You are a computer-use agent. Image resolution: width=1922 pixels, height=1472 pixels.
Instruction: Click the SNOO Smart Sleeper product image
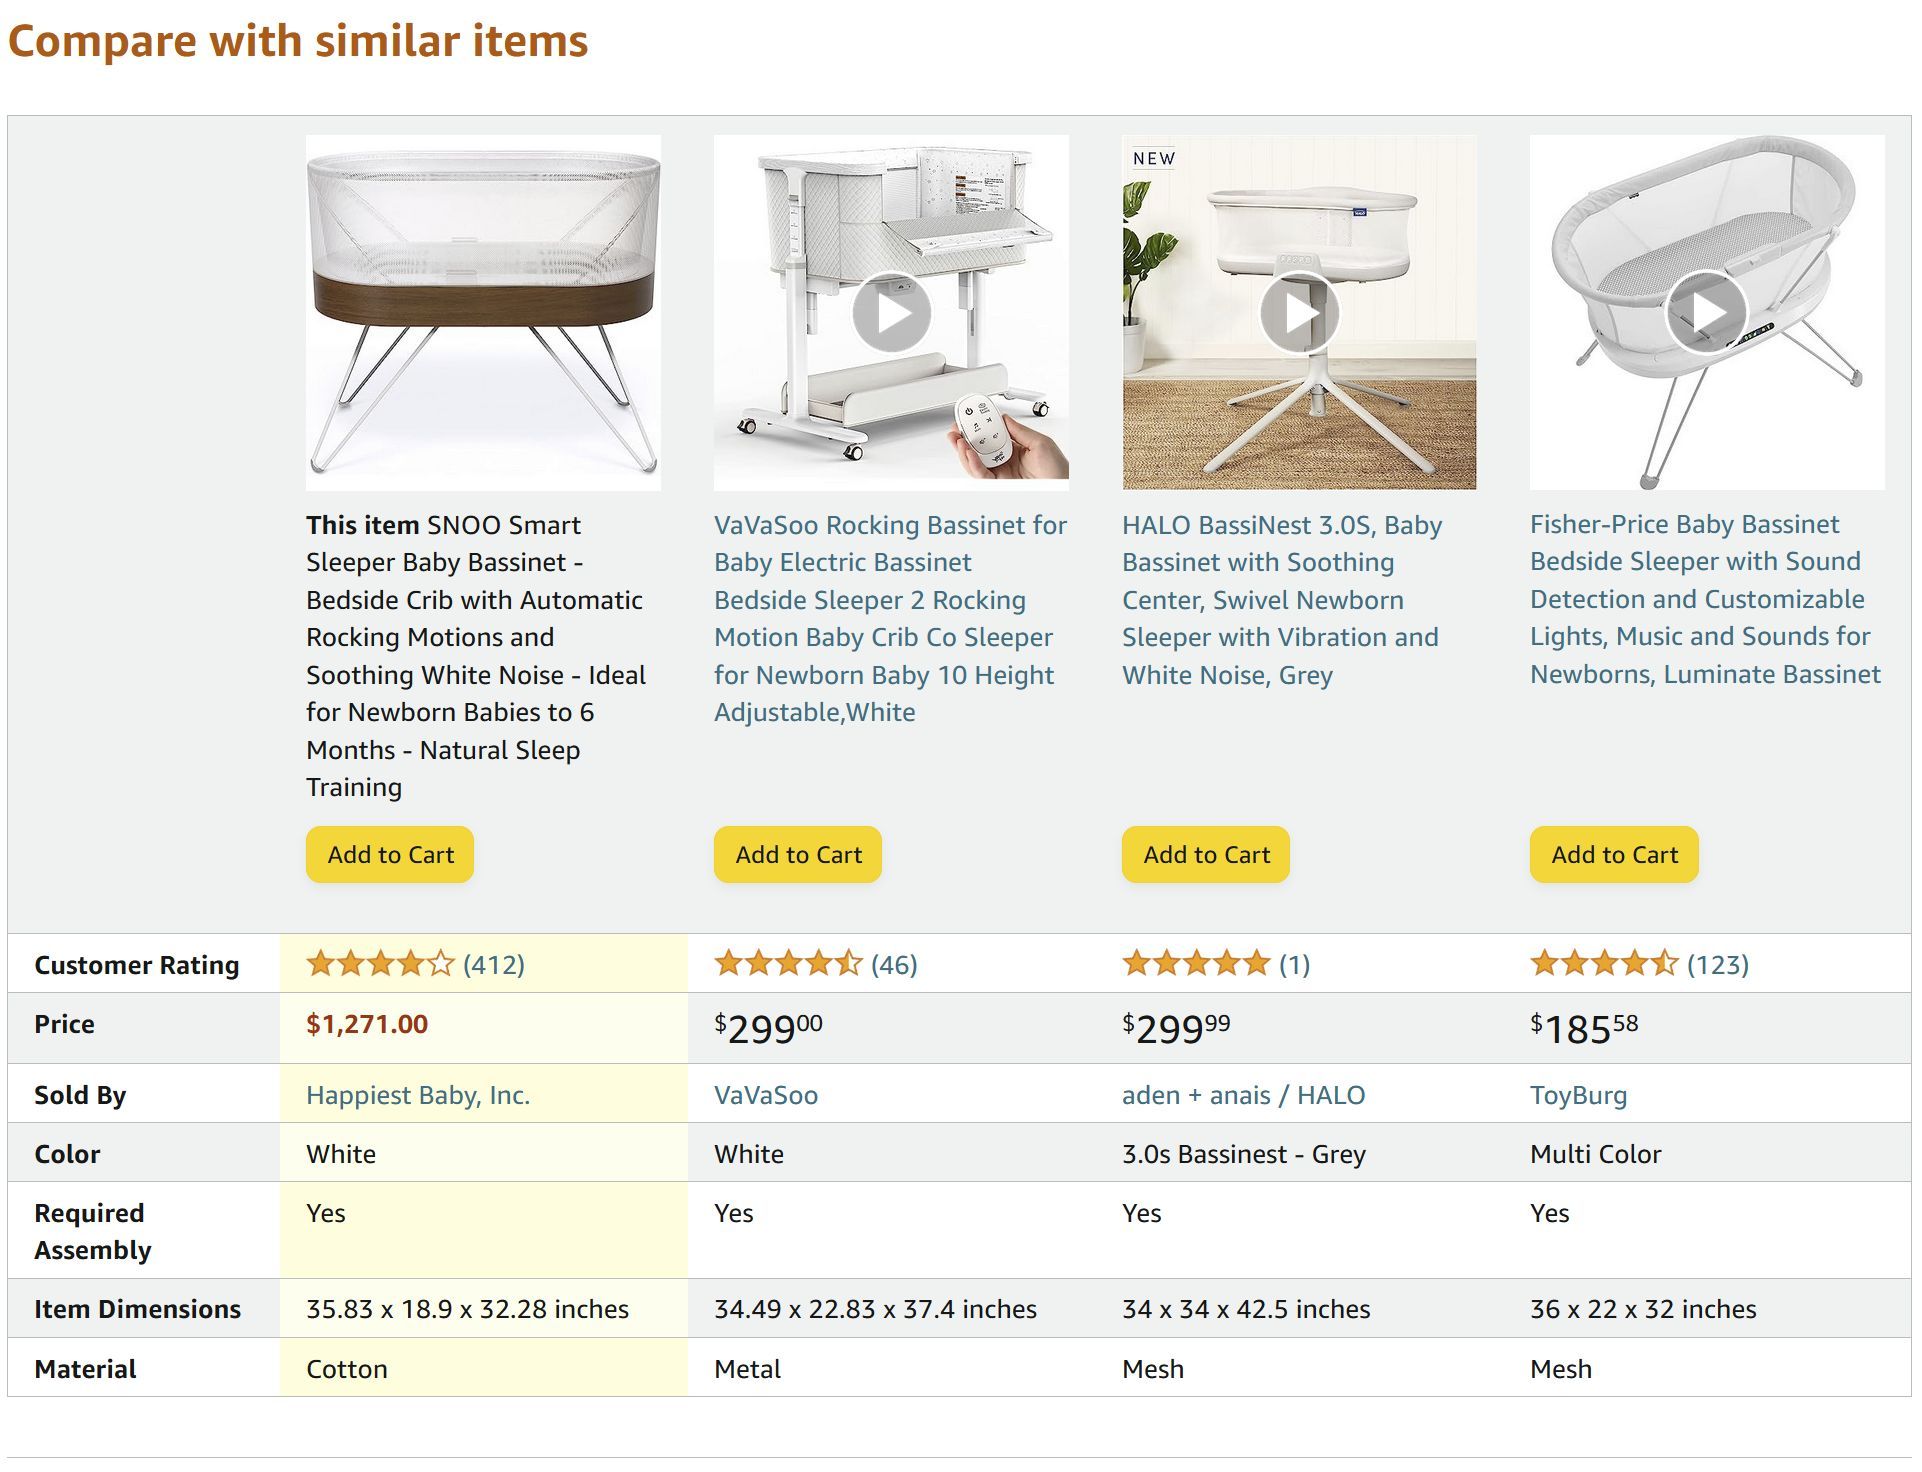click(483, 312)
